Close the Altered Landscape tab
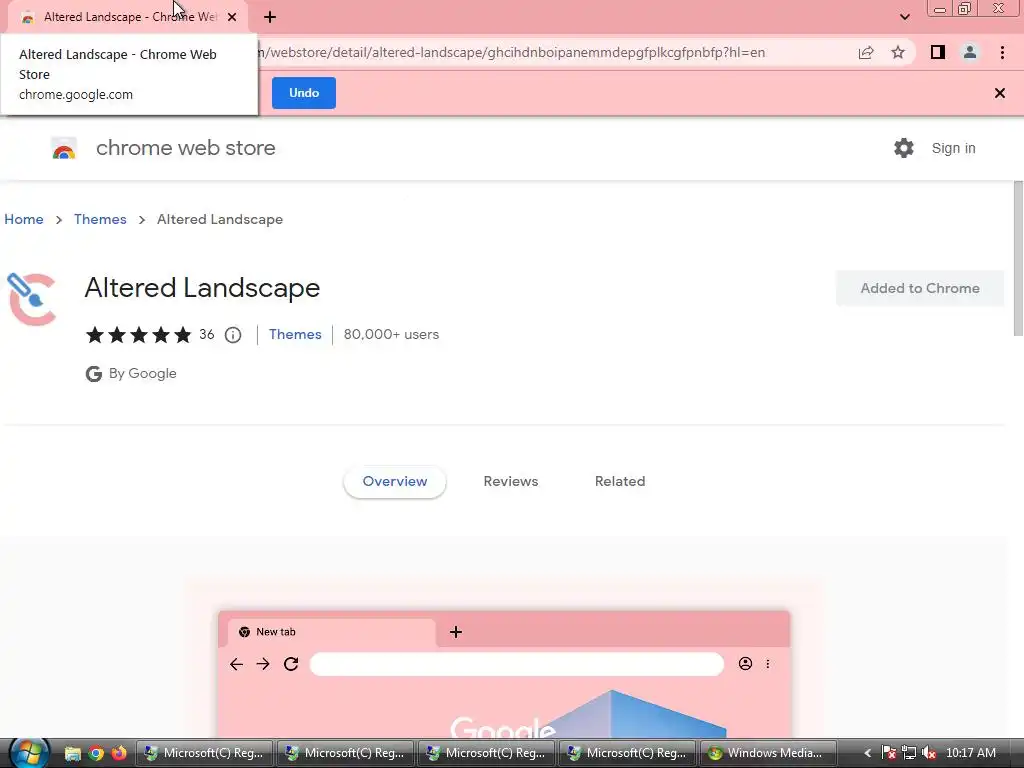The width and height of the screenshot is (1024, 768). [x=232, y=17]
